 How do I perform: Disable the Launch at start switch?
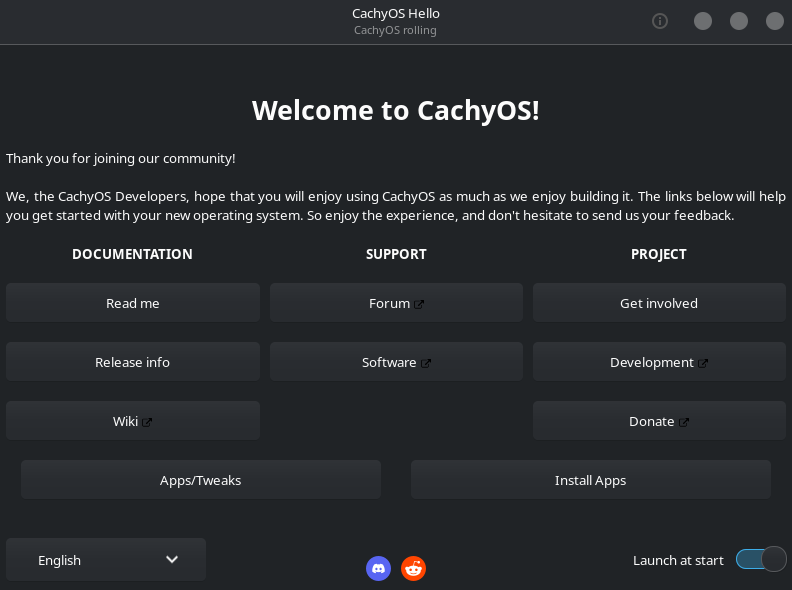click(x=761, y=560)
